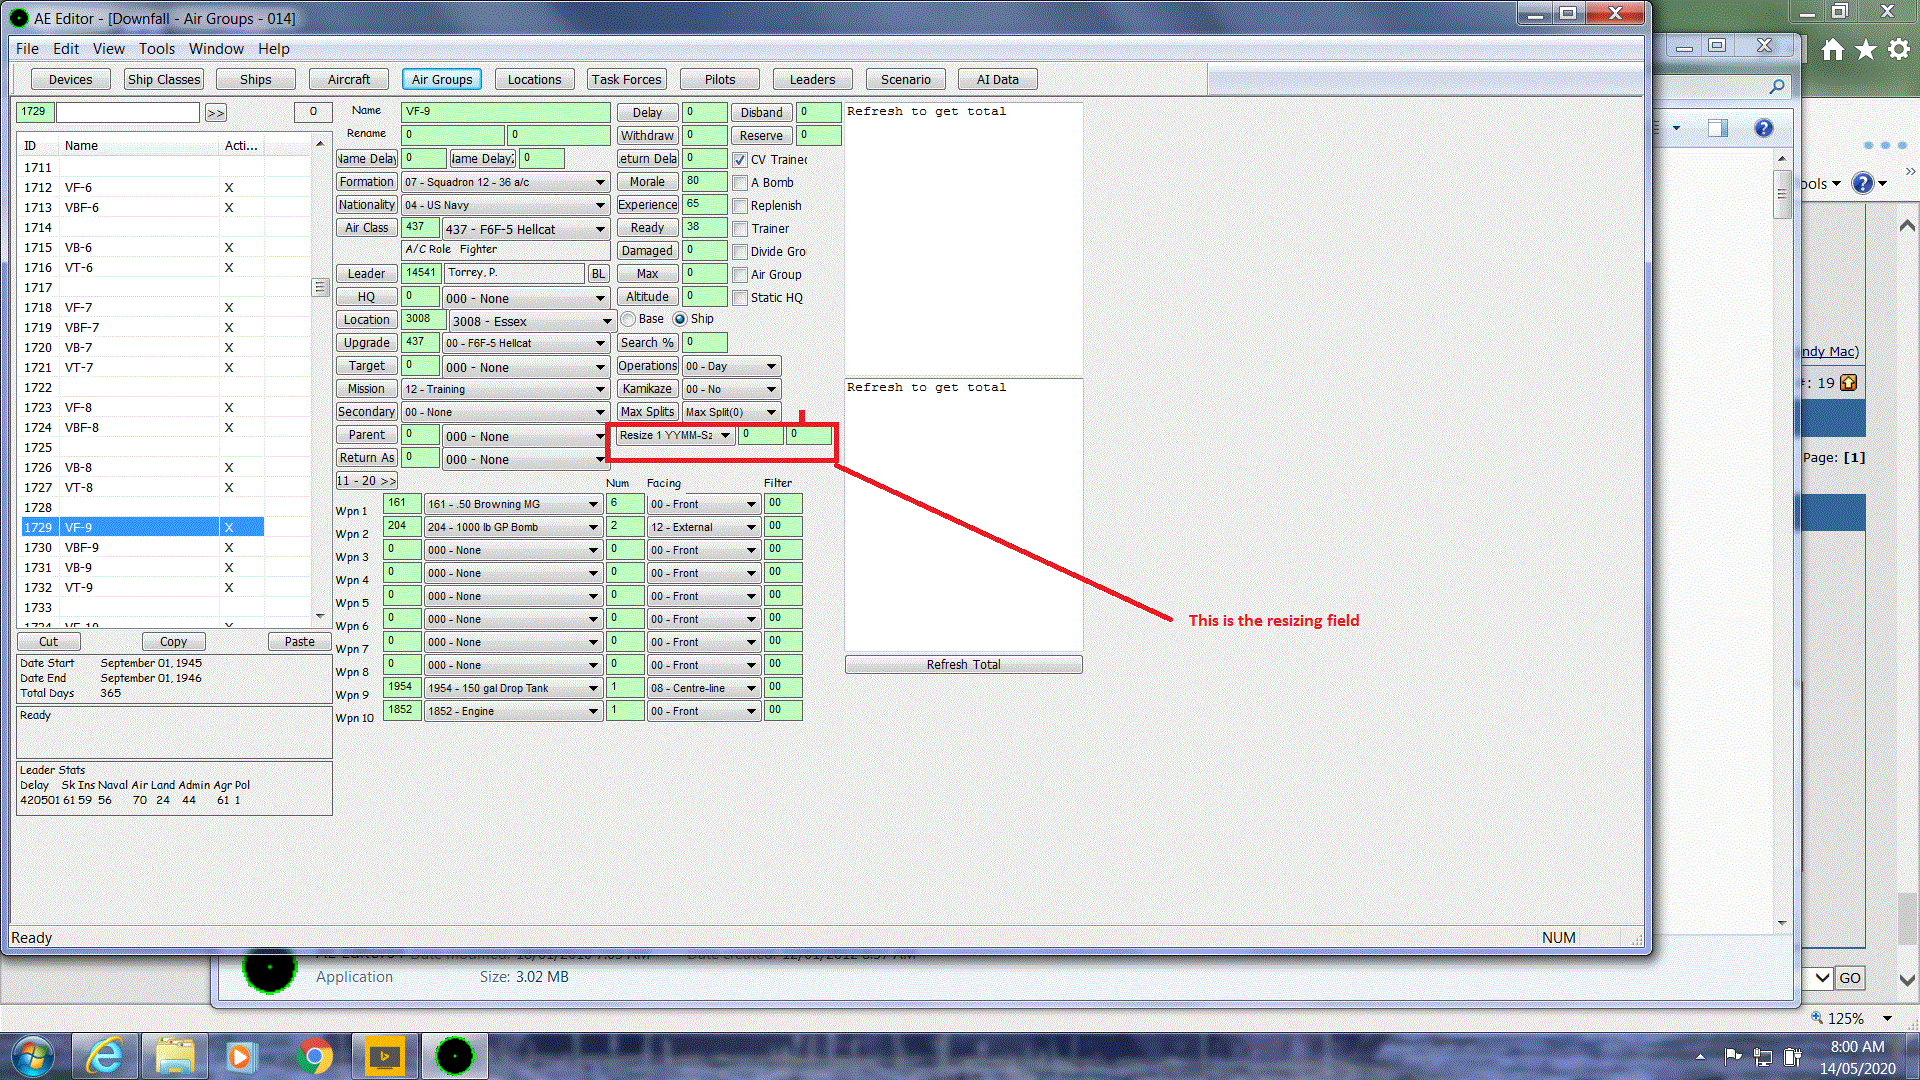Screen dimensions: 1920x1080
Task: Switch to the Ship Classes tab
Action: tap(164, 79)
